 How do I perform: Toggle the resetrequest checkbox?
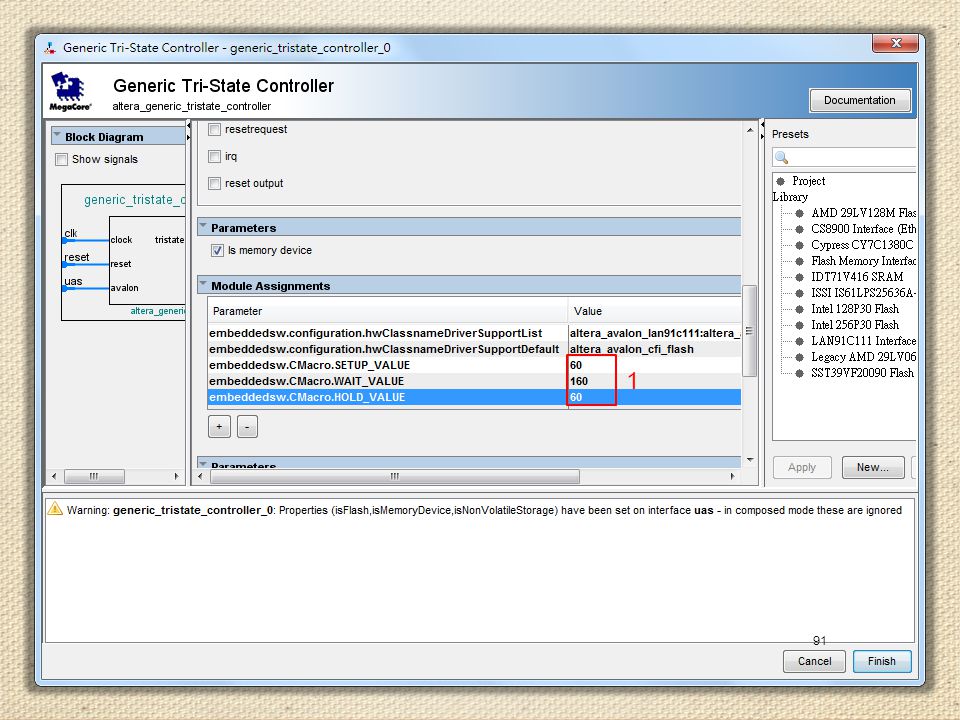(214, 129)
